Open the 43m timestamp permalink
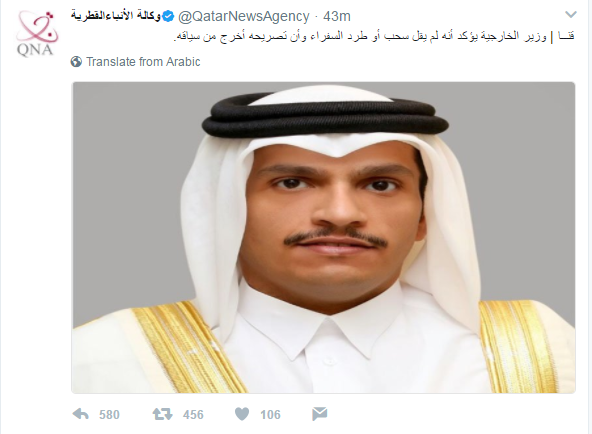 [337, 17]
